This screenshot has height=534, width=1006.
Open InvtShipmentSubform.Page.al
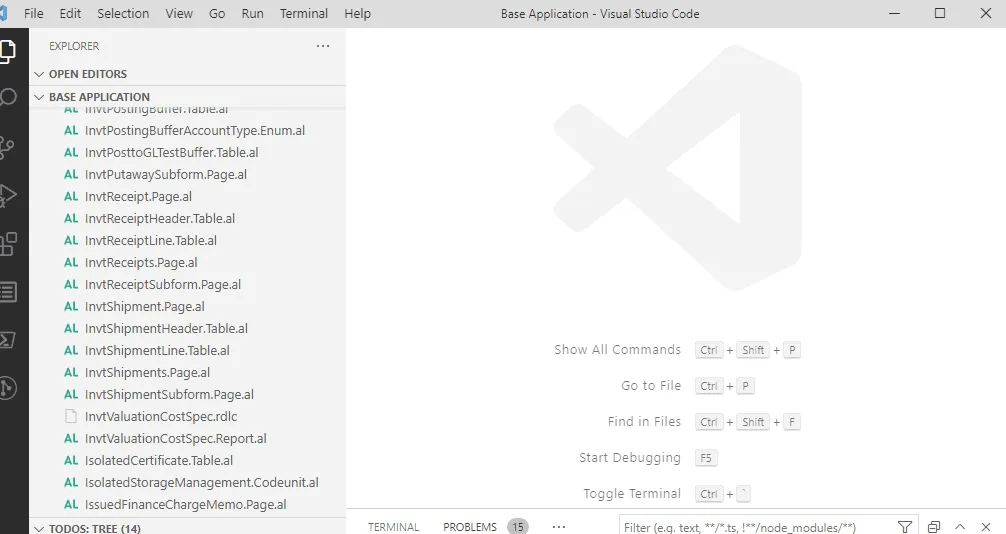coord(169,395)
